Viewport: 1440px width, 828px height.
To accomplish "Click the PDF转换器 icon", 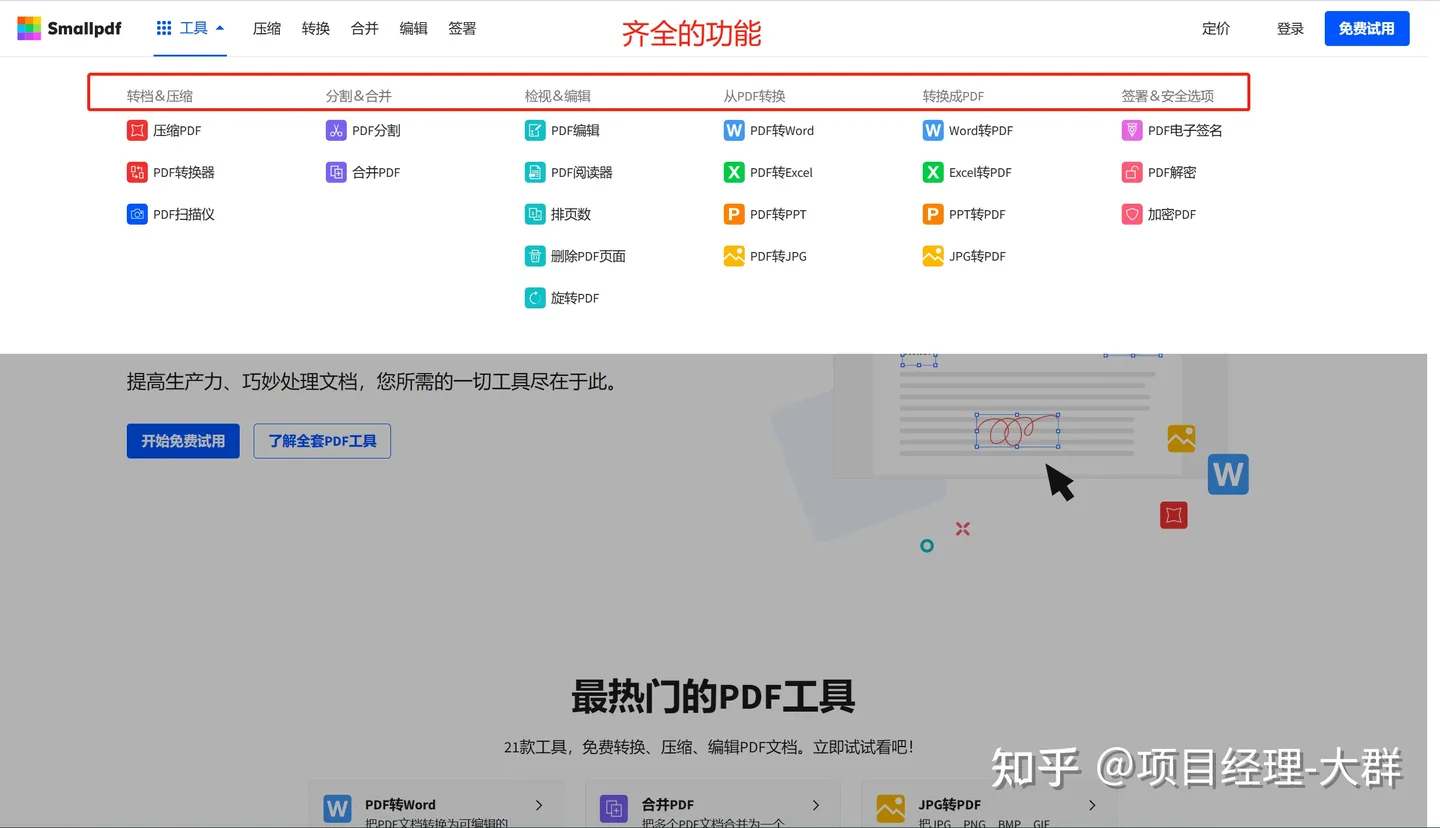I will (x=137, y=172).
